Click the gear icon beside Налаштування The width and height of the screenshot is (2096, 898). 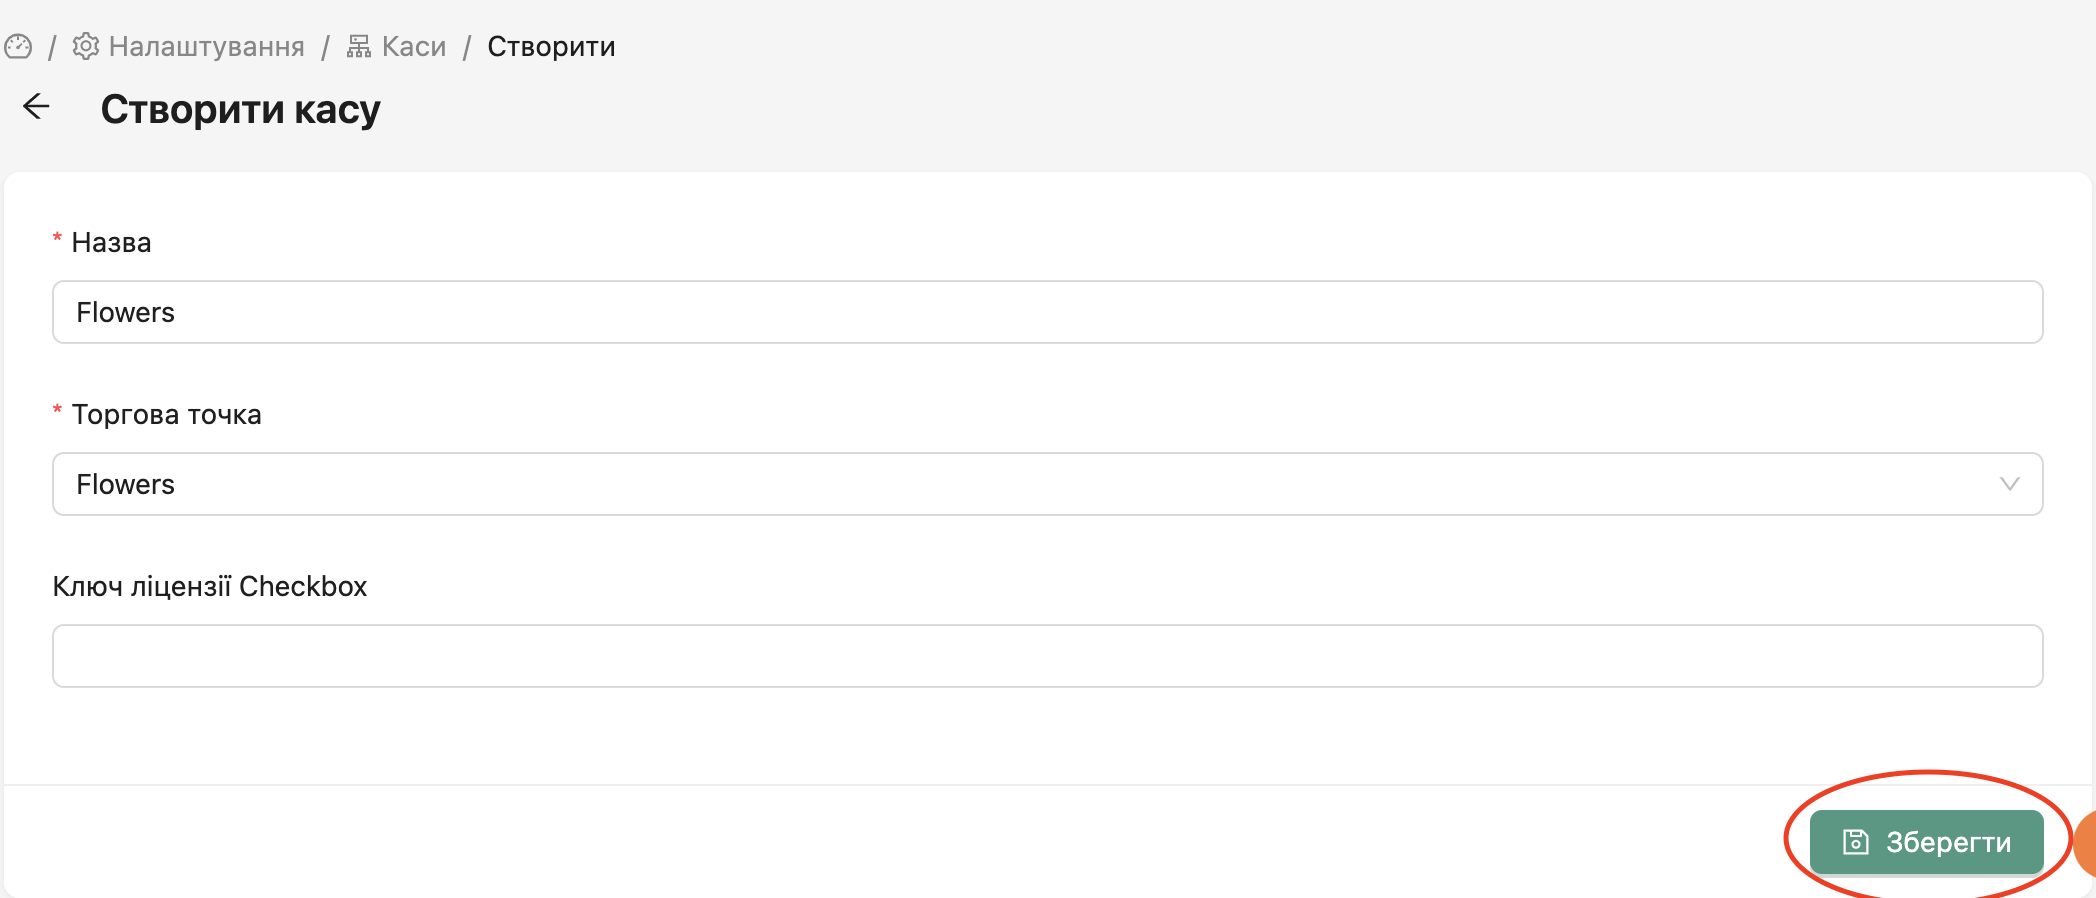(86, 47)
